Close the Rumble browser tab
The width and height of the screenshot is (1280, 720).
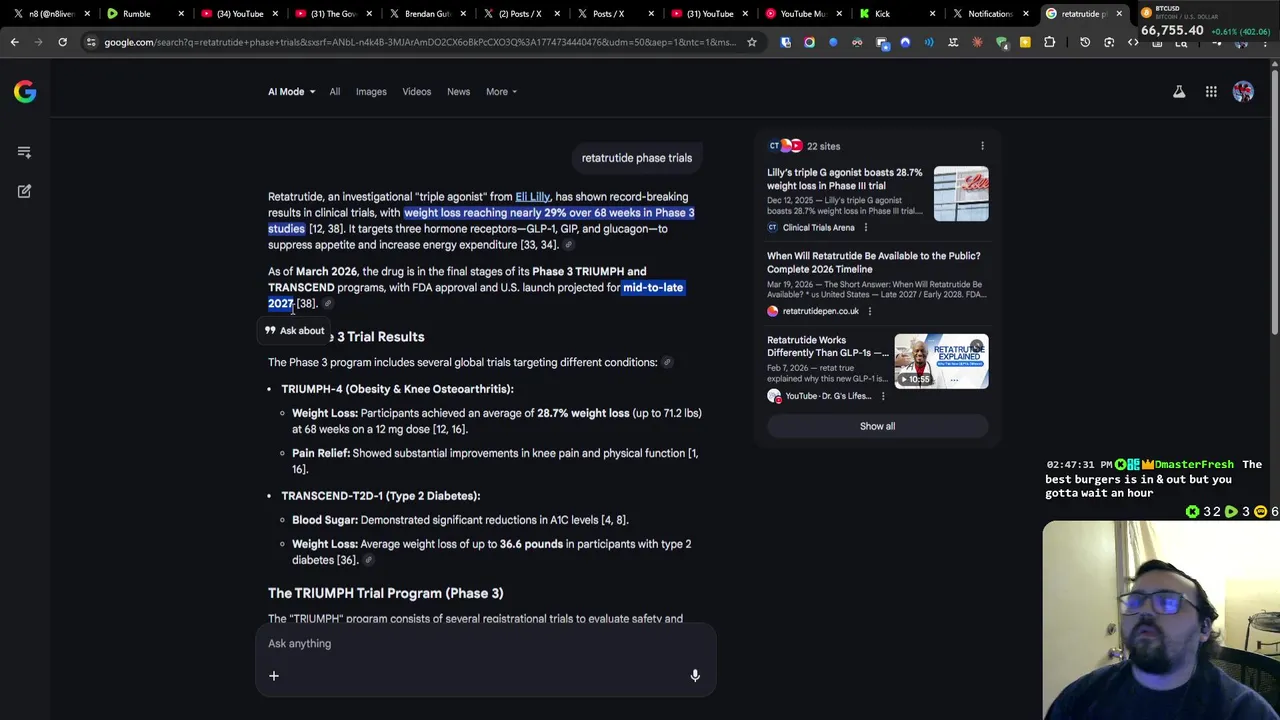tap(181, 14)
